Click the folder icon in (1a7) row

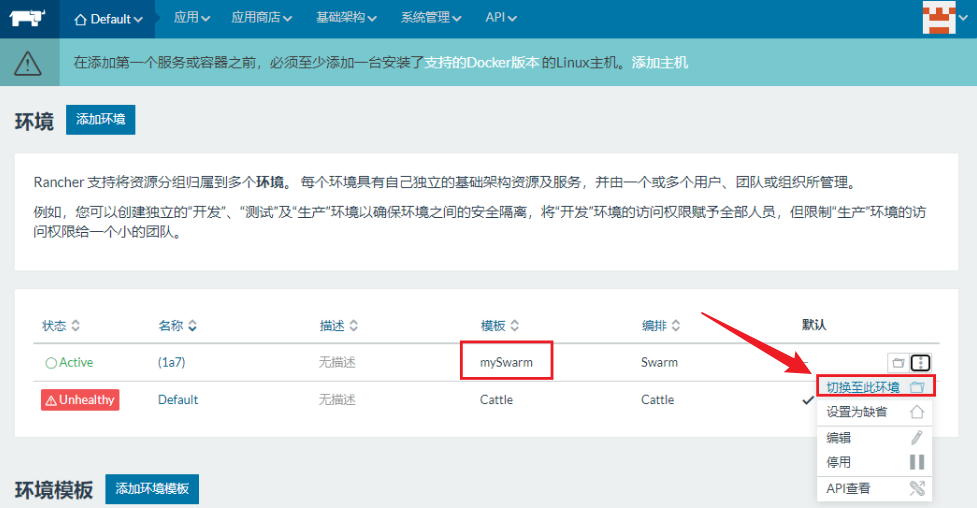[898, 363]
